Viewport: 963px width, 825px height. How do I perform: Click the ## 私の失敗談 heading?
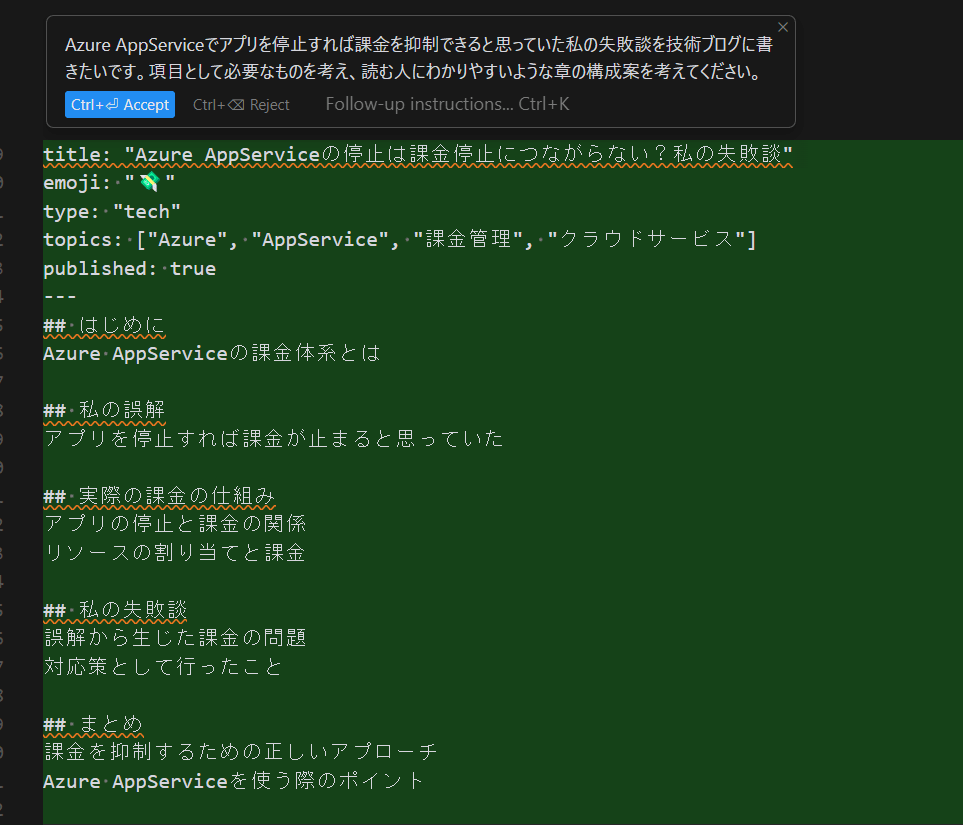tap(115, 610)
